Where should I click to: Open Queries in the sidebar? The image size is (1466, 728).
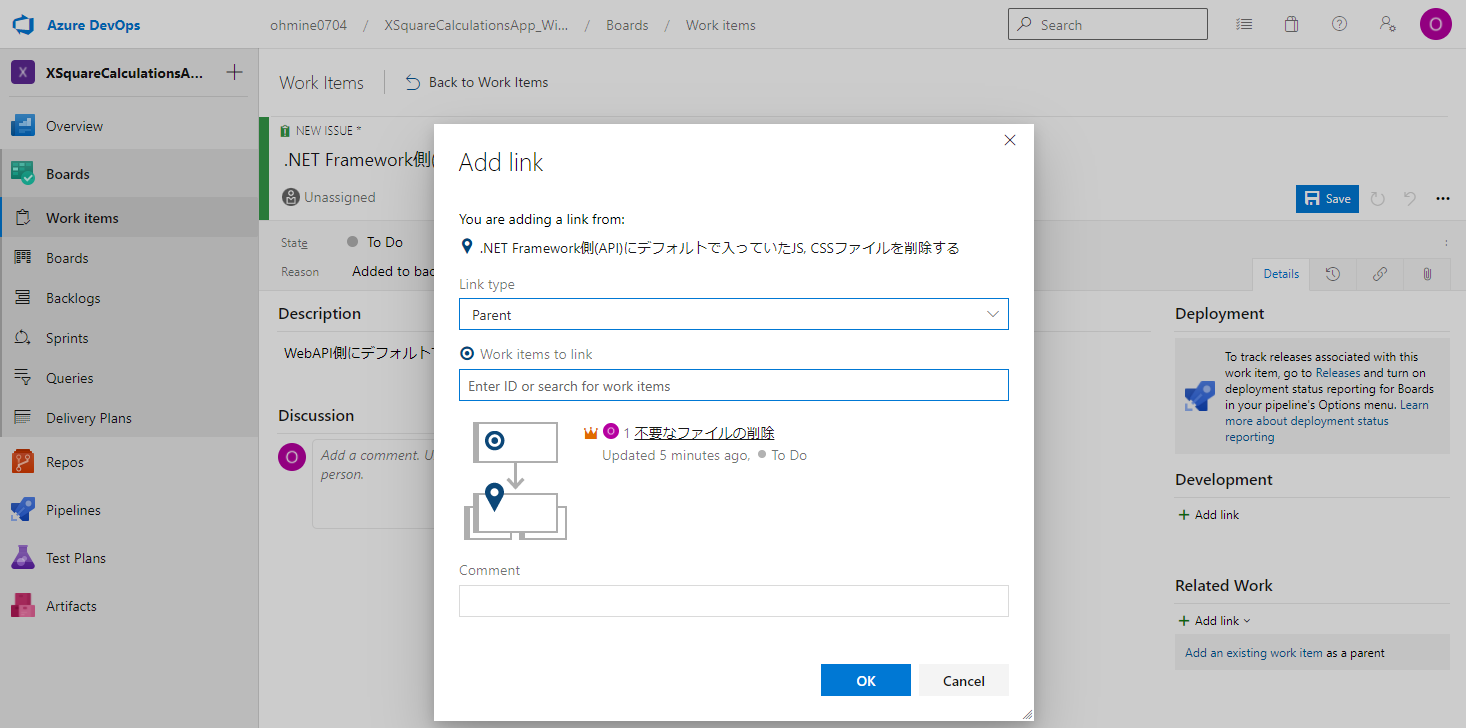[129, 378]
